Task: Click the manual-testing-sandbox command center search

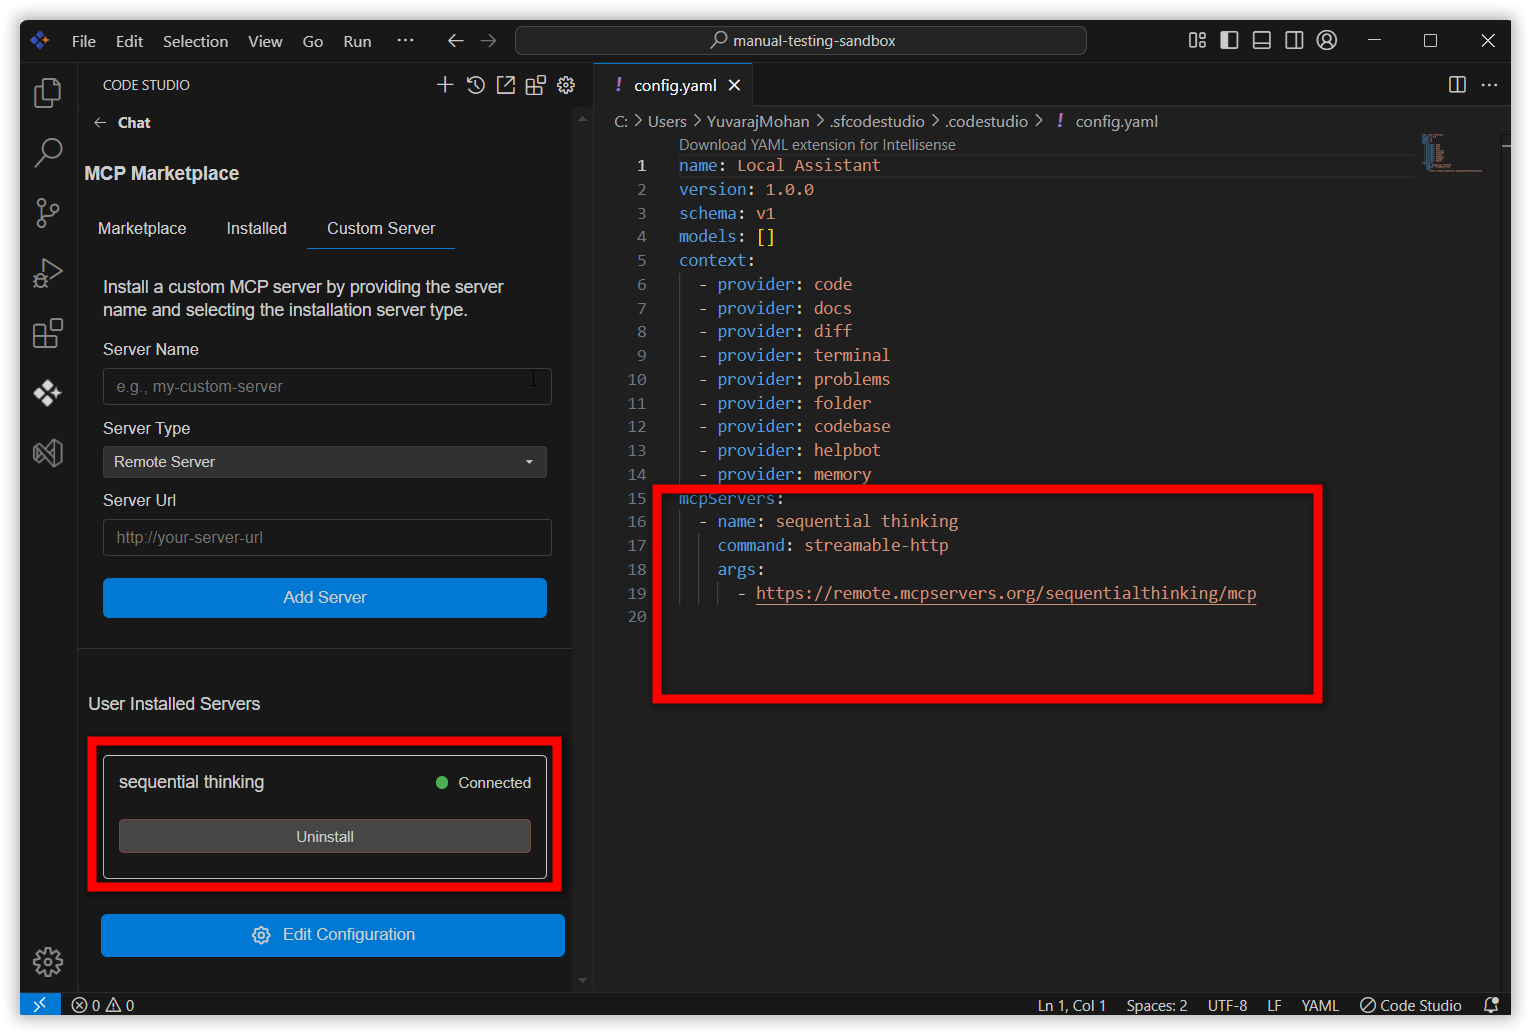Action: (801, 41)
